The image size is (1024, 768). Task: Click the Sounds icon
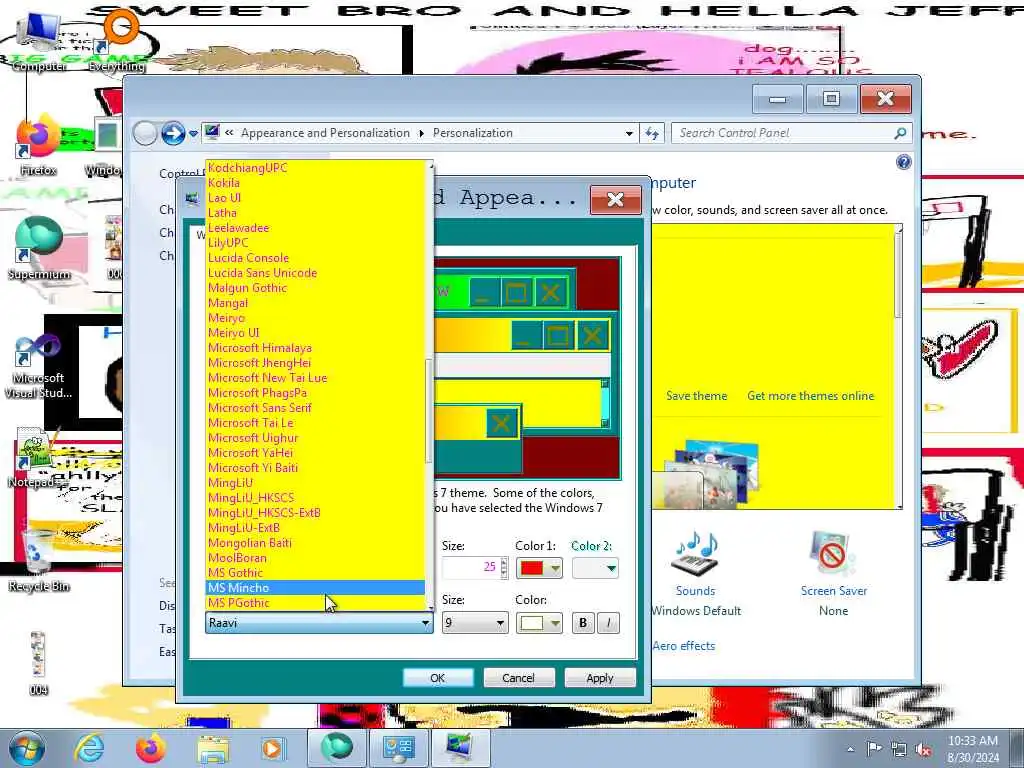[x=696, y=554]
